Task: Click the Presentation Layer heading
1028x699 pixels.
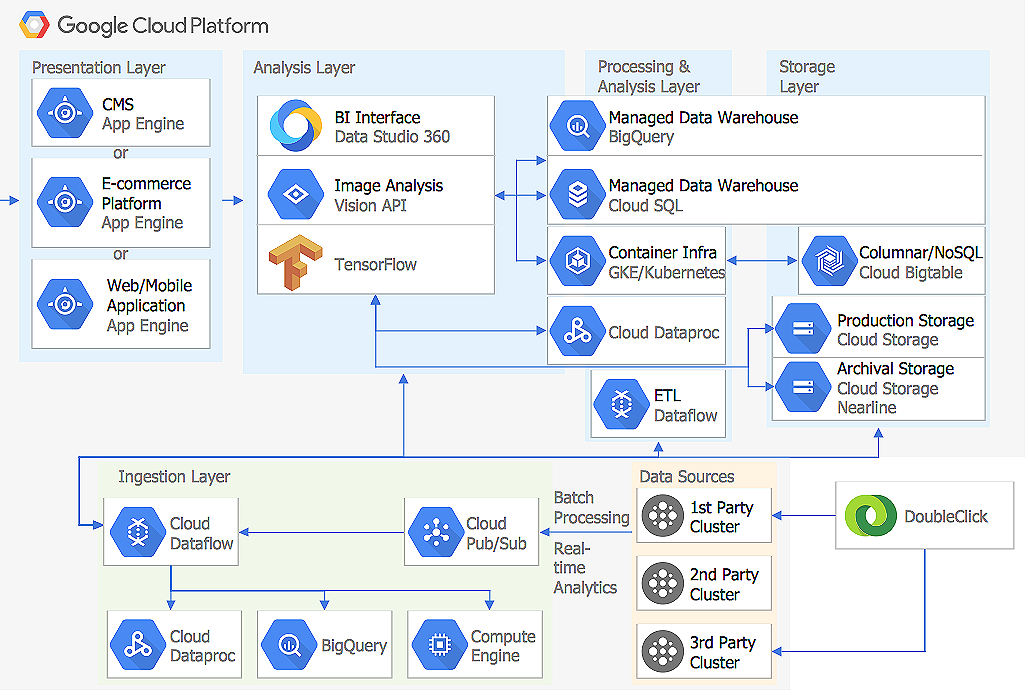Action: pos(99,68)
